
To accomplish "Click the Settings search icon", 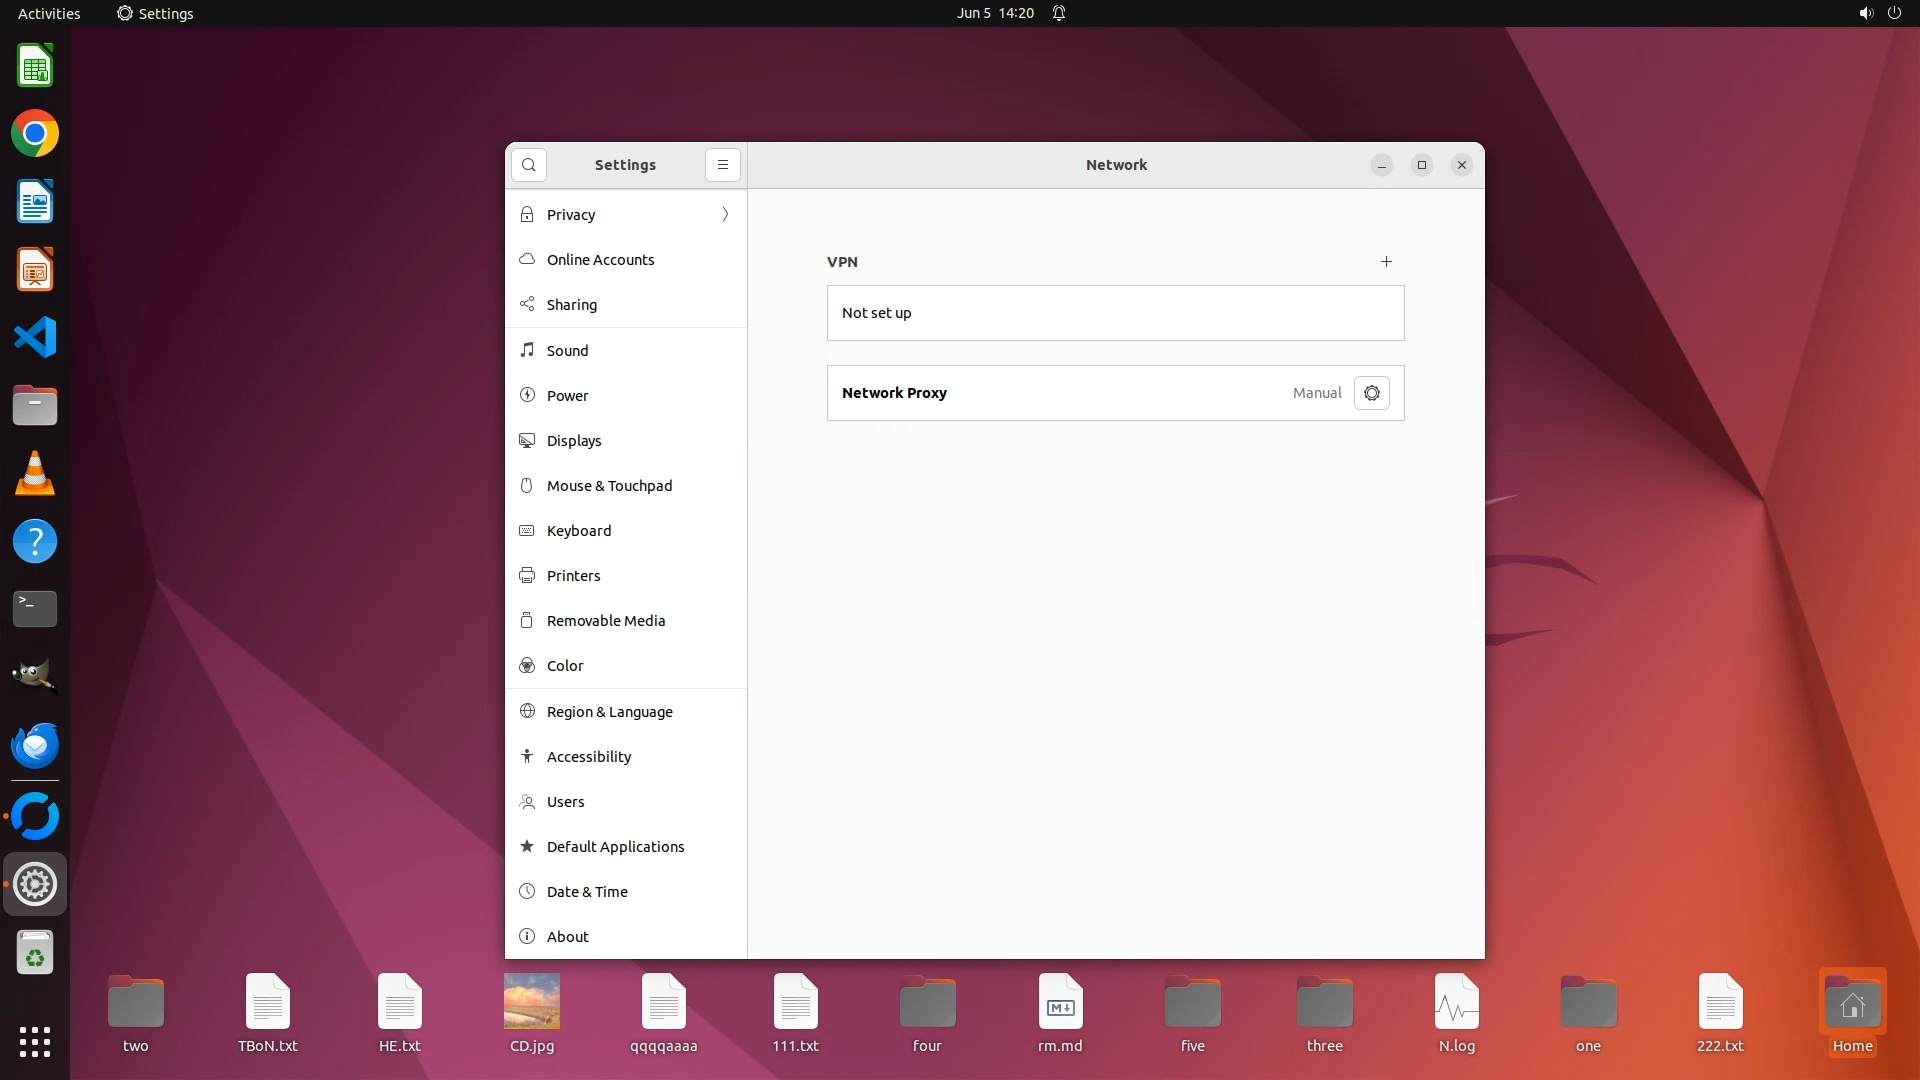I will tap(529, 165).
